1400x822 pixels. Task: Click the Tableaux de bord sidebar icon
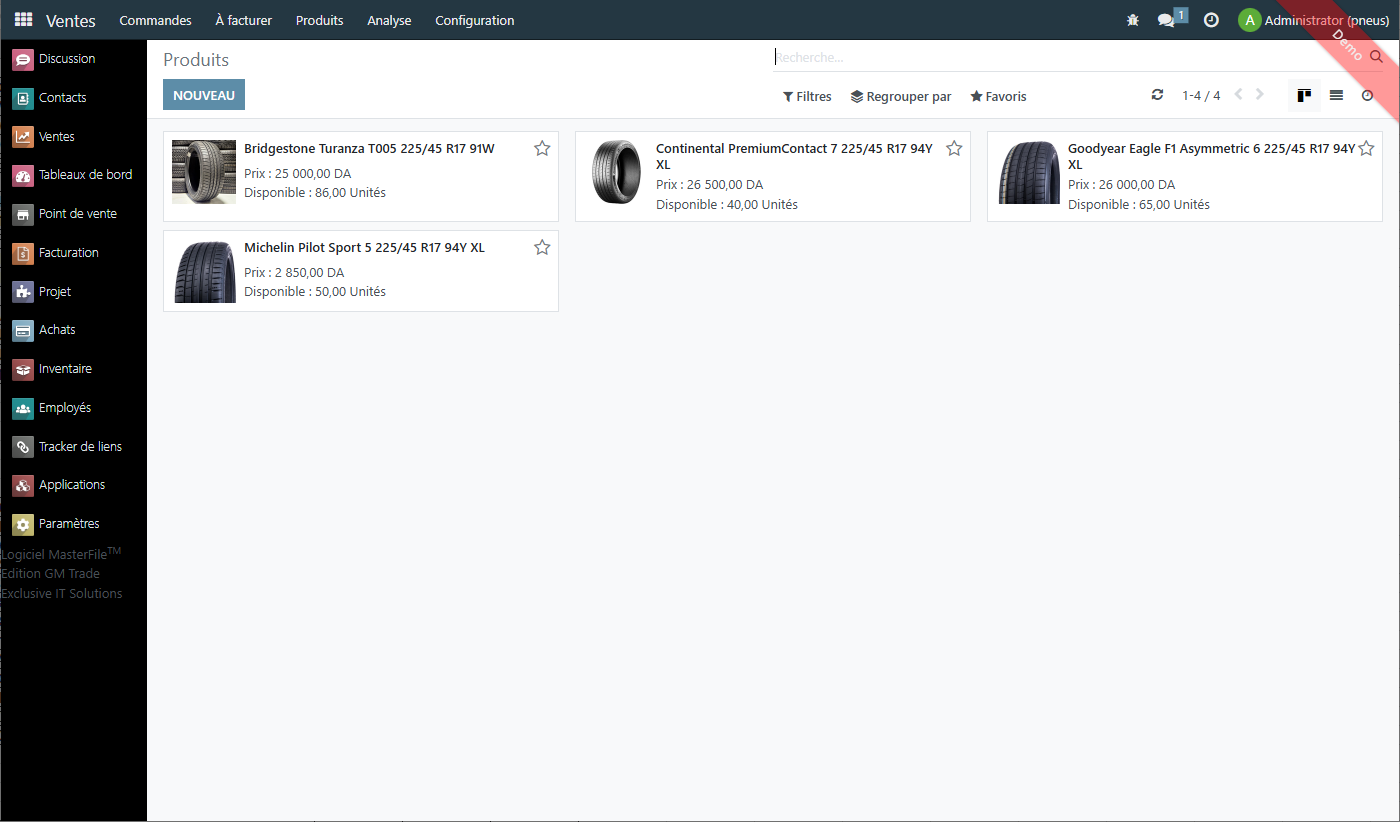[23, 176]
